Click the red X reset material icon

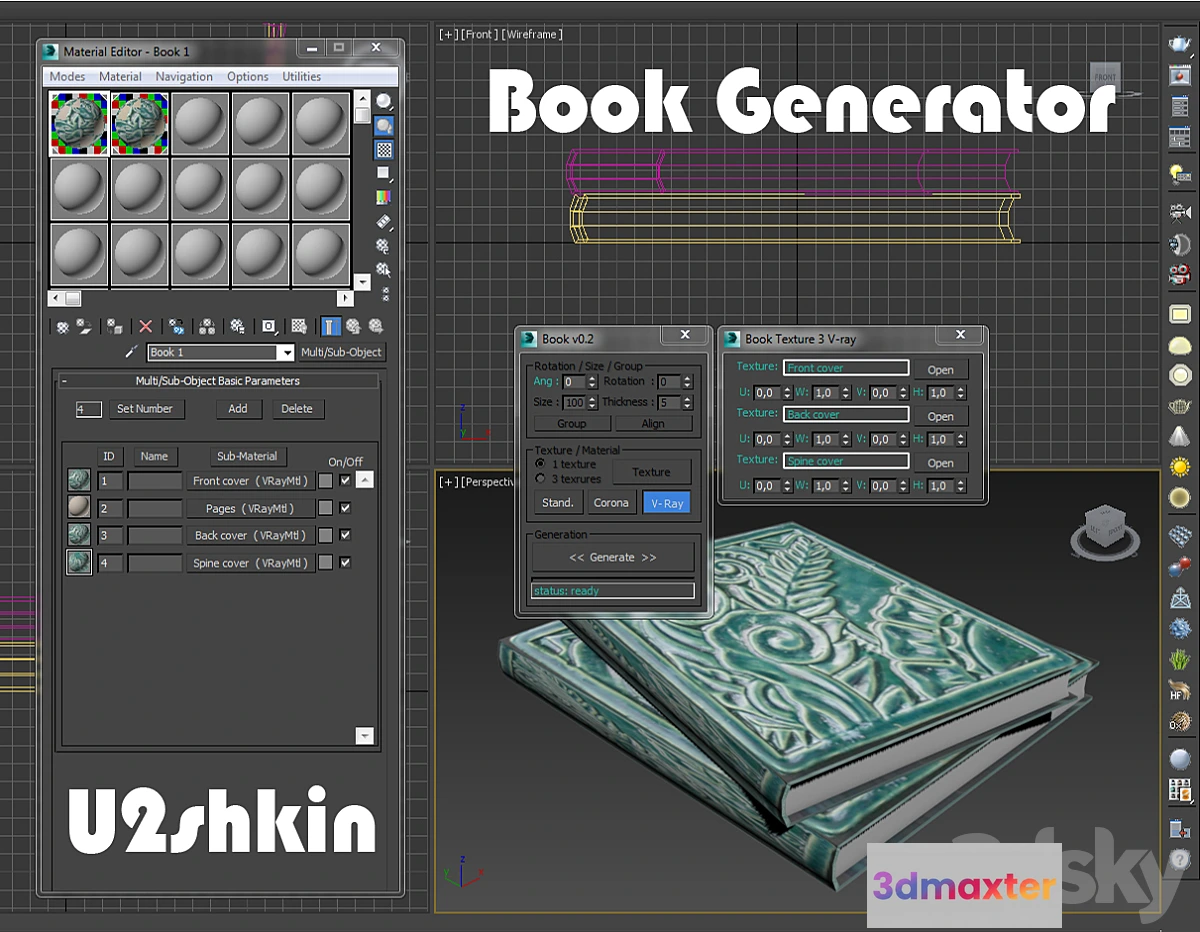146,326
